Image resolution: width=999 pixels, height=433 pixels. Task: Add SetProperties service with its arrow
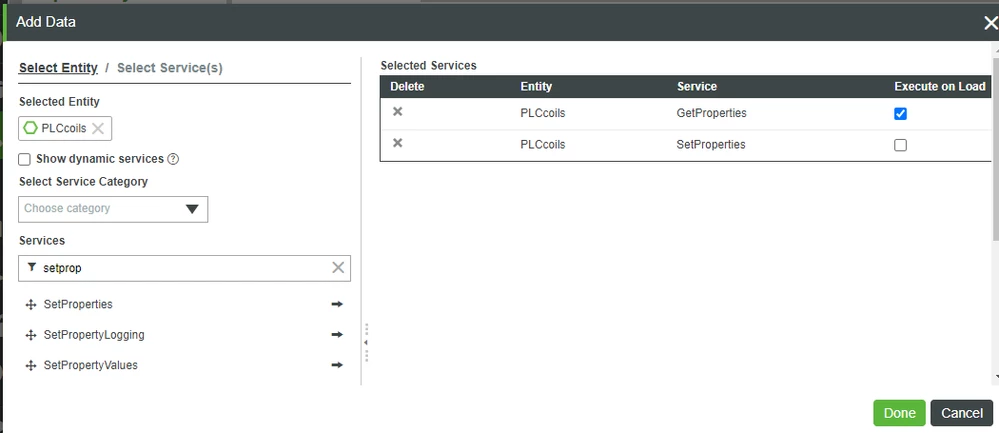coord(337,304)
